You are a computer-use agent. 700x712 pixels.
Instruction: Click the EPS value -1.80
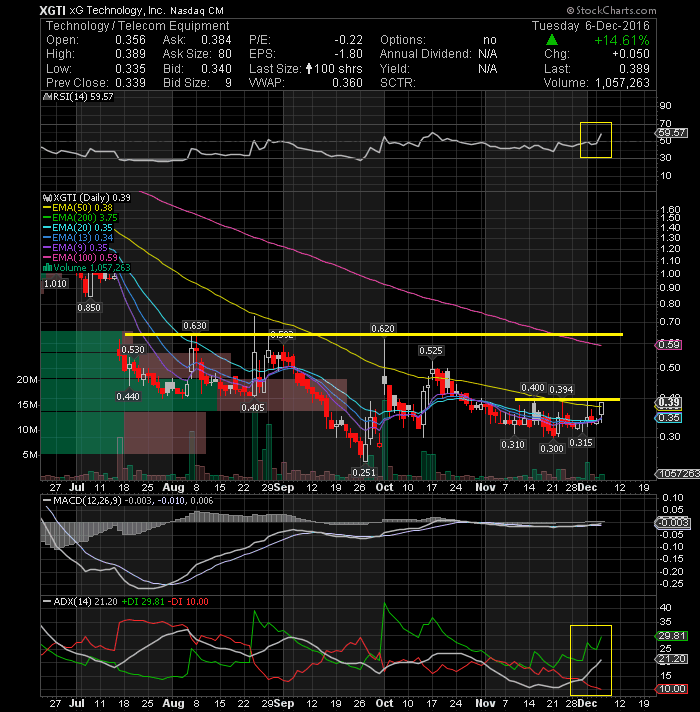[348, 54]
